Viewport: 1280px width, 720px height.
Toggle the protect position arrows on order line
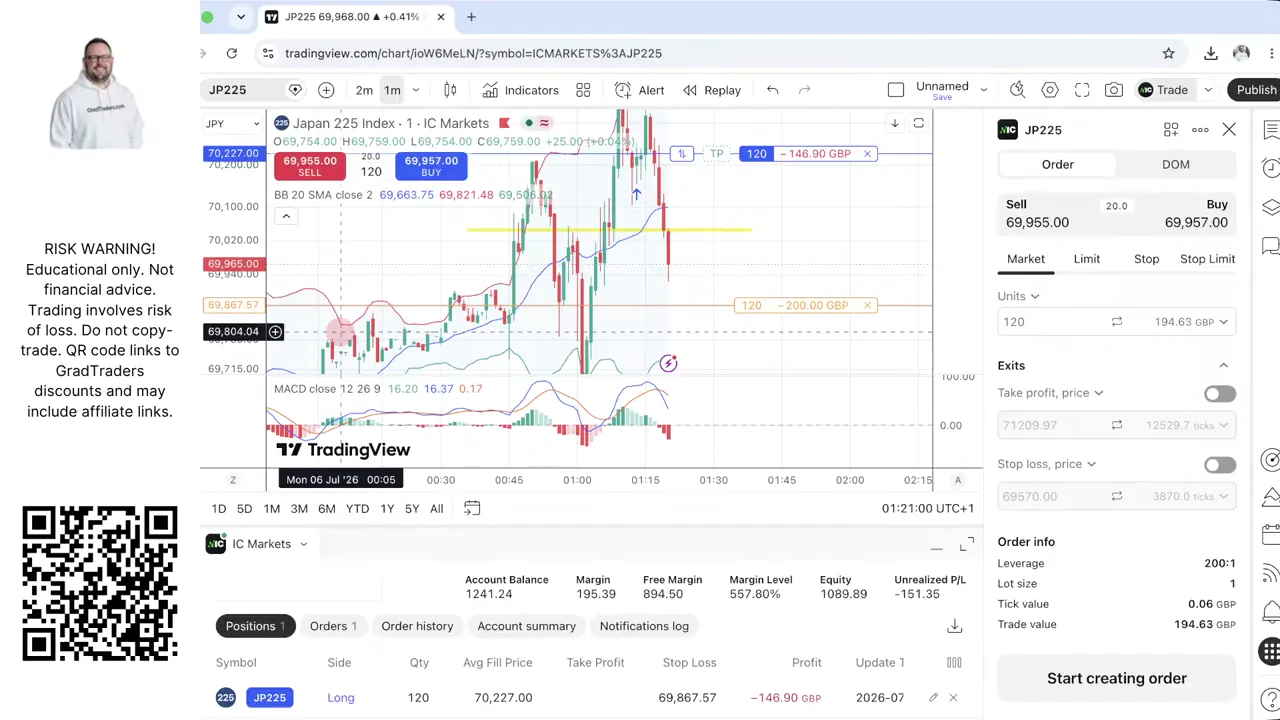[681, 154]
